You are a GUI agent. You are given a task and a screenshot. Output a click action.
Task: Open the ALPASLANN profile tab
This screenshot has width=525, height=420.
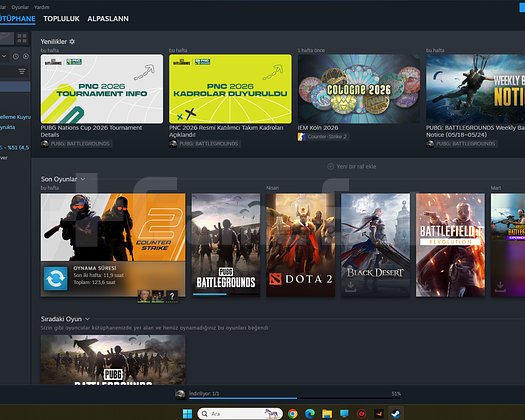pos(108,19)
